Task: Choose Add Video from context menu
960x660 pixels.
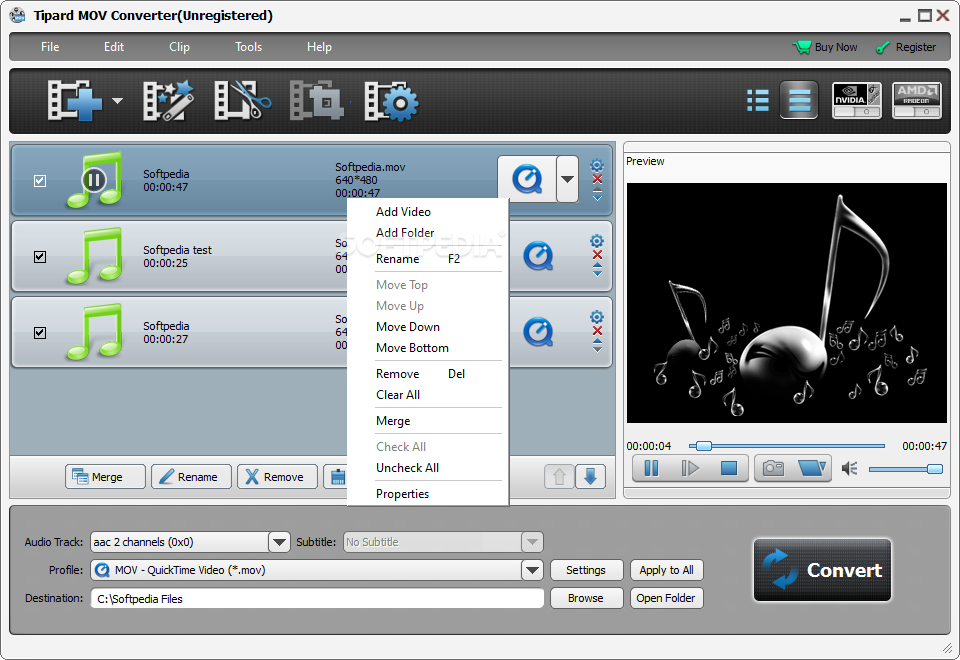Action: (x=428, y=212)
